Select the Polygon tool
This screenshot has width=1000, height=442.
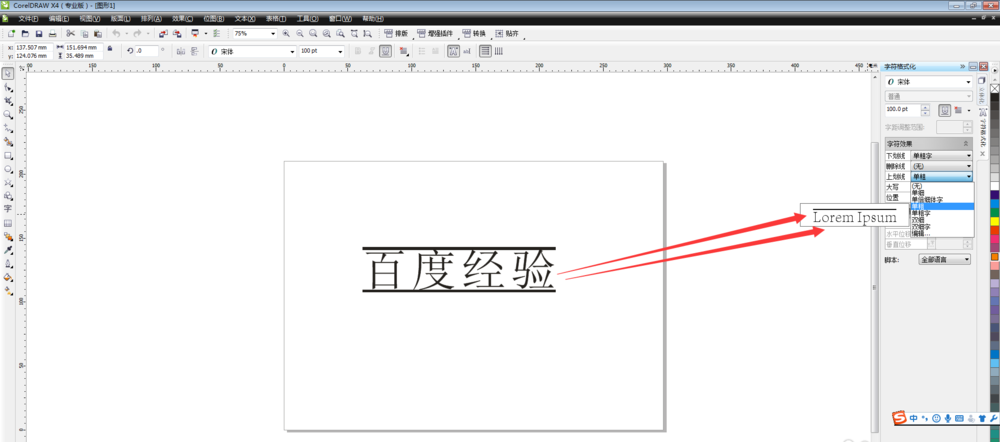[x=8, y=182]
